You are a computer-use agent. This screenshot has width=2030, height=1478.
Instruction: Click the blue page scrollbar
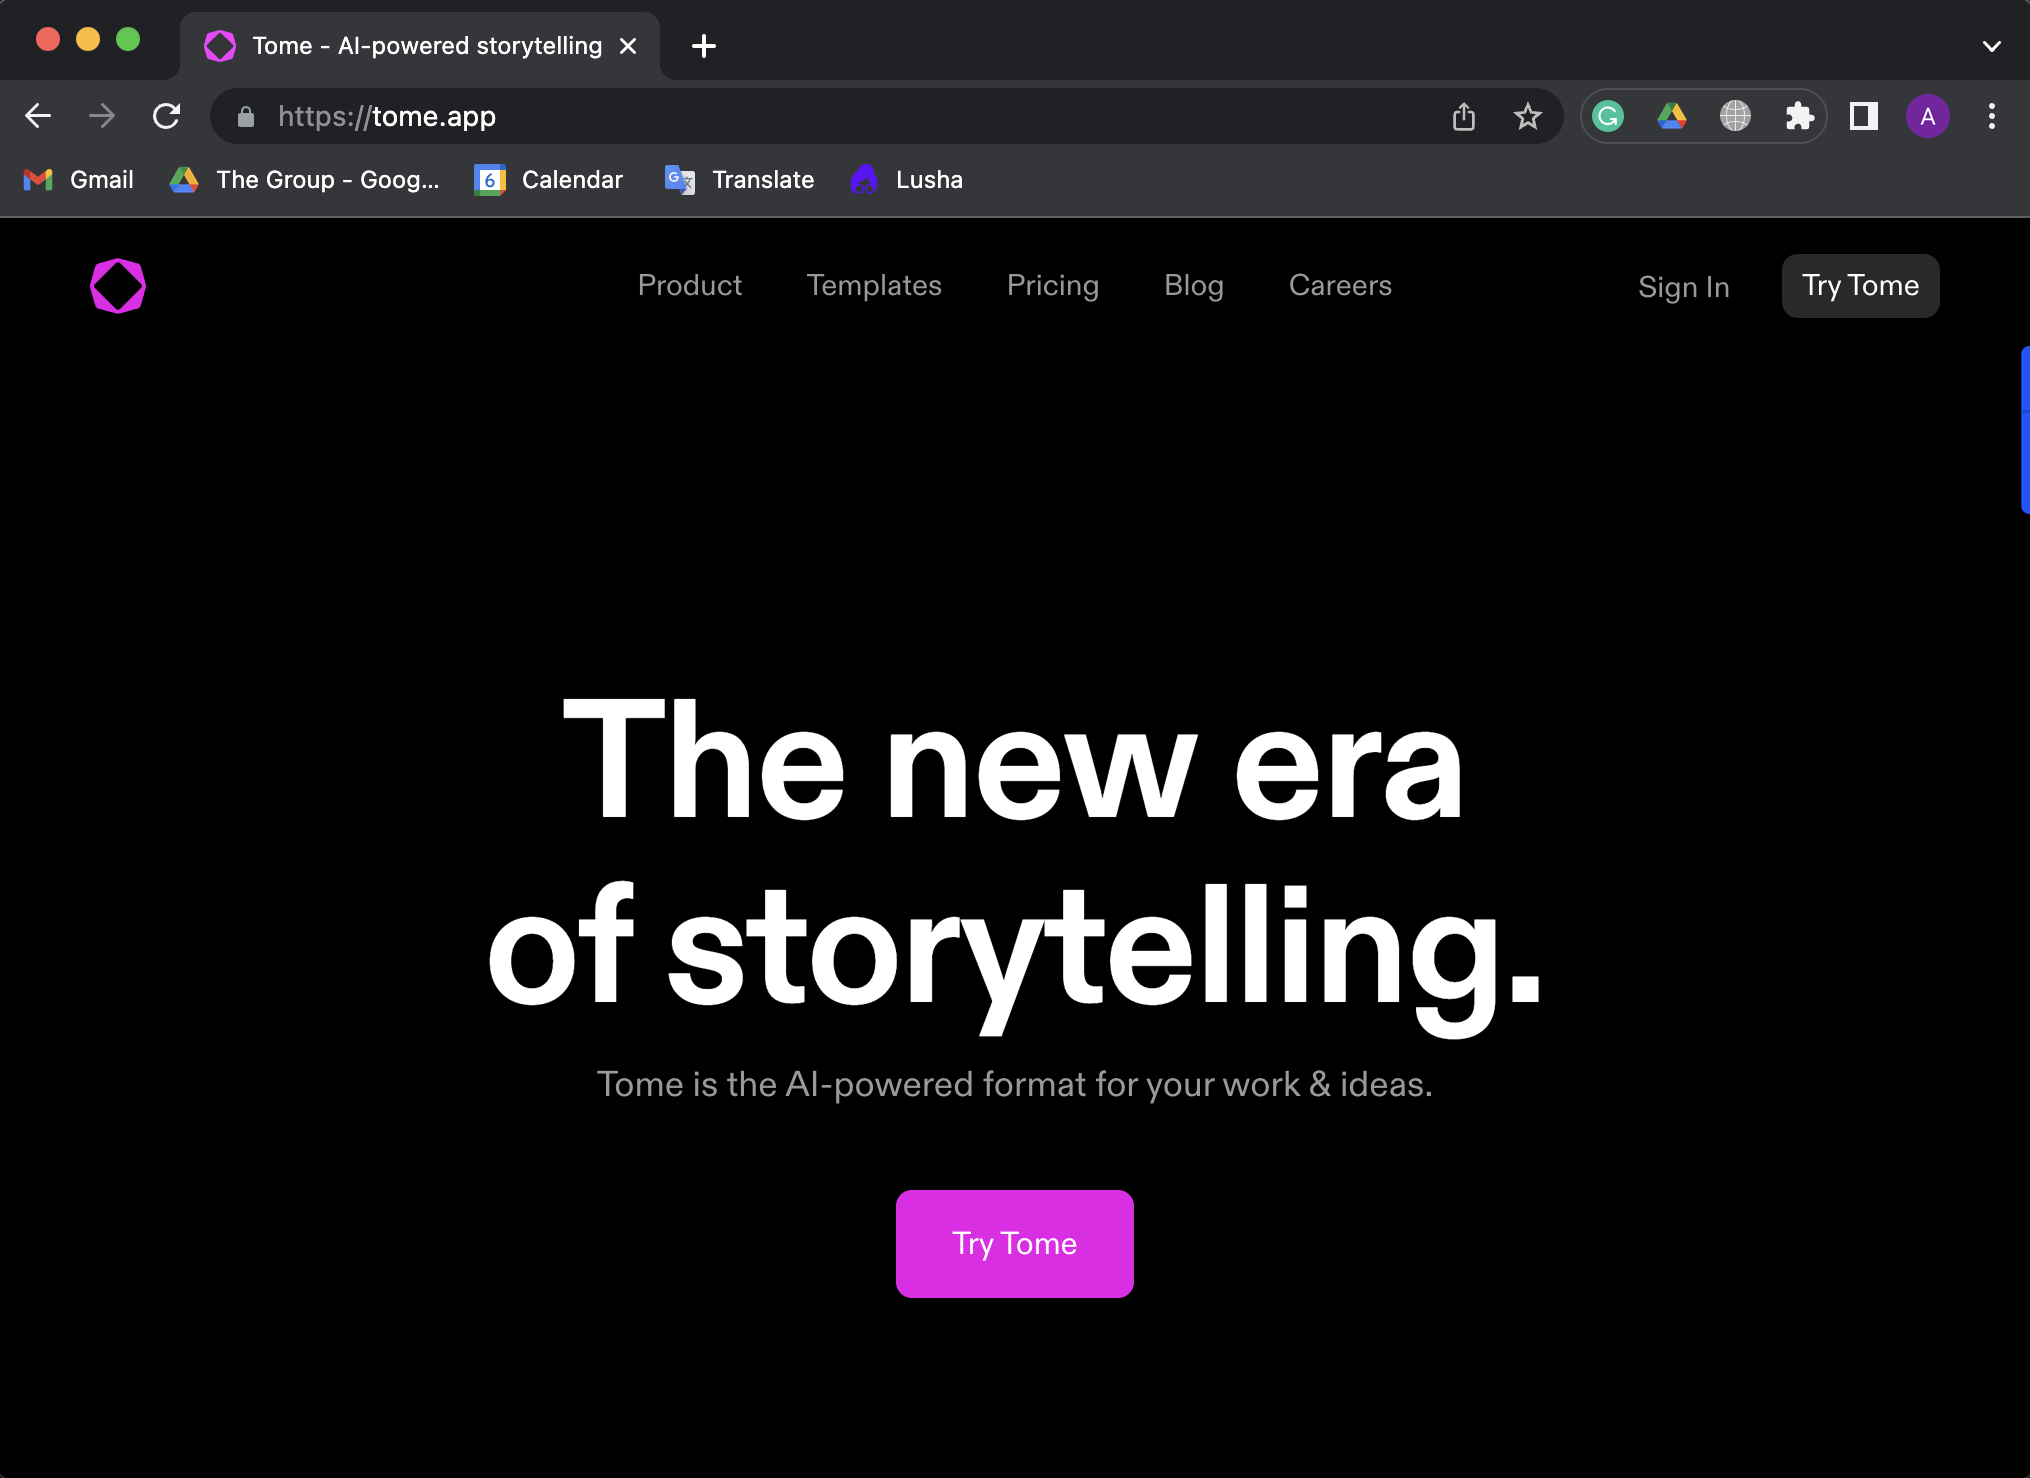(2025, 430)
